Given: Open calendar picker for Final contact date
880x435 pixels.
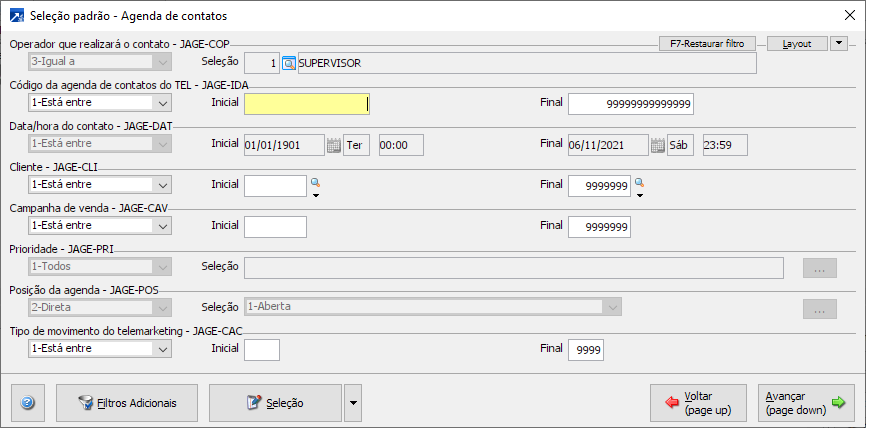Looking at the screenshot, I should coord(658,146).
